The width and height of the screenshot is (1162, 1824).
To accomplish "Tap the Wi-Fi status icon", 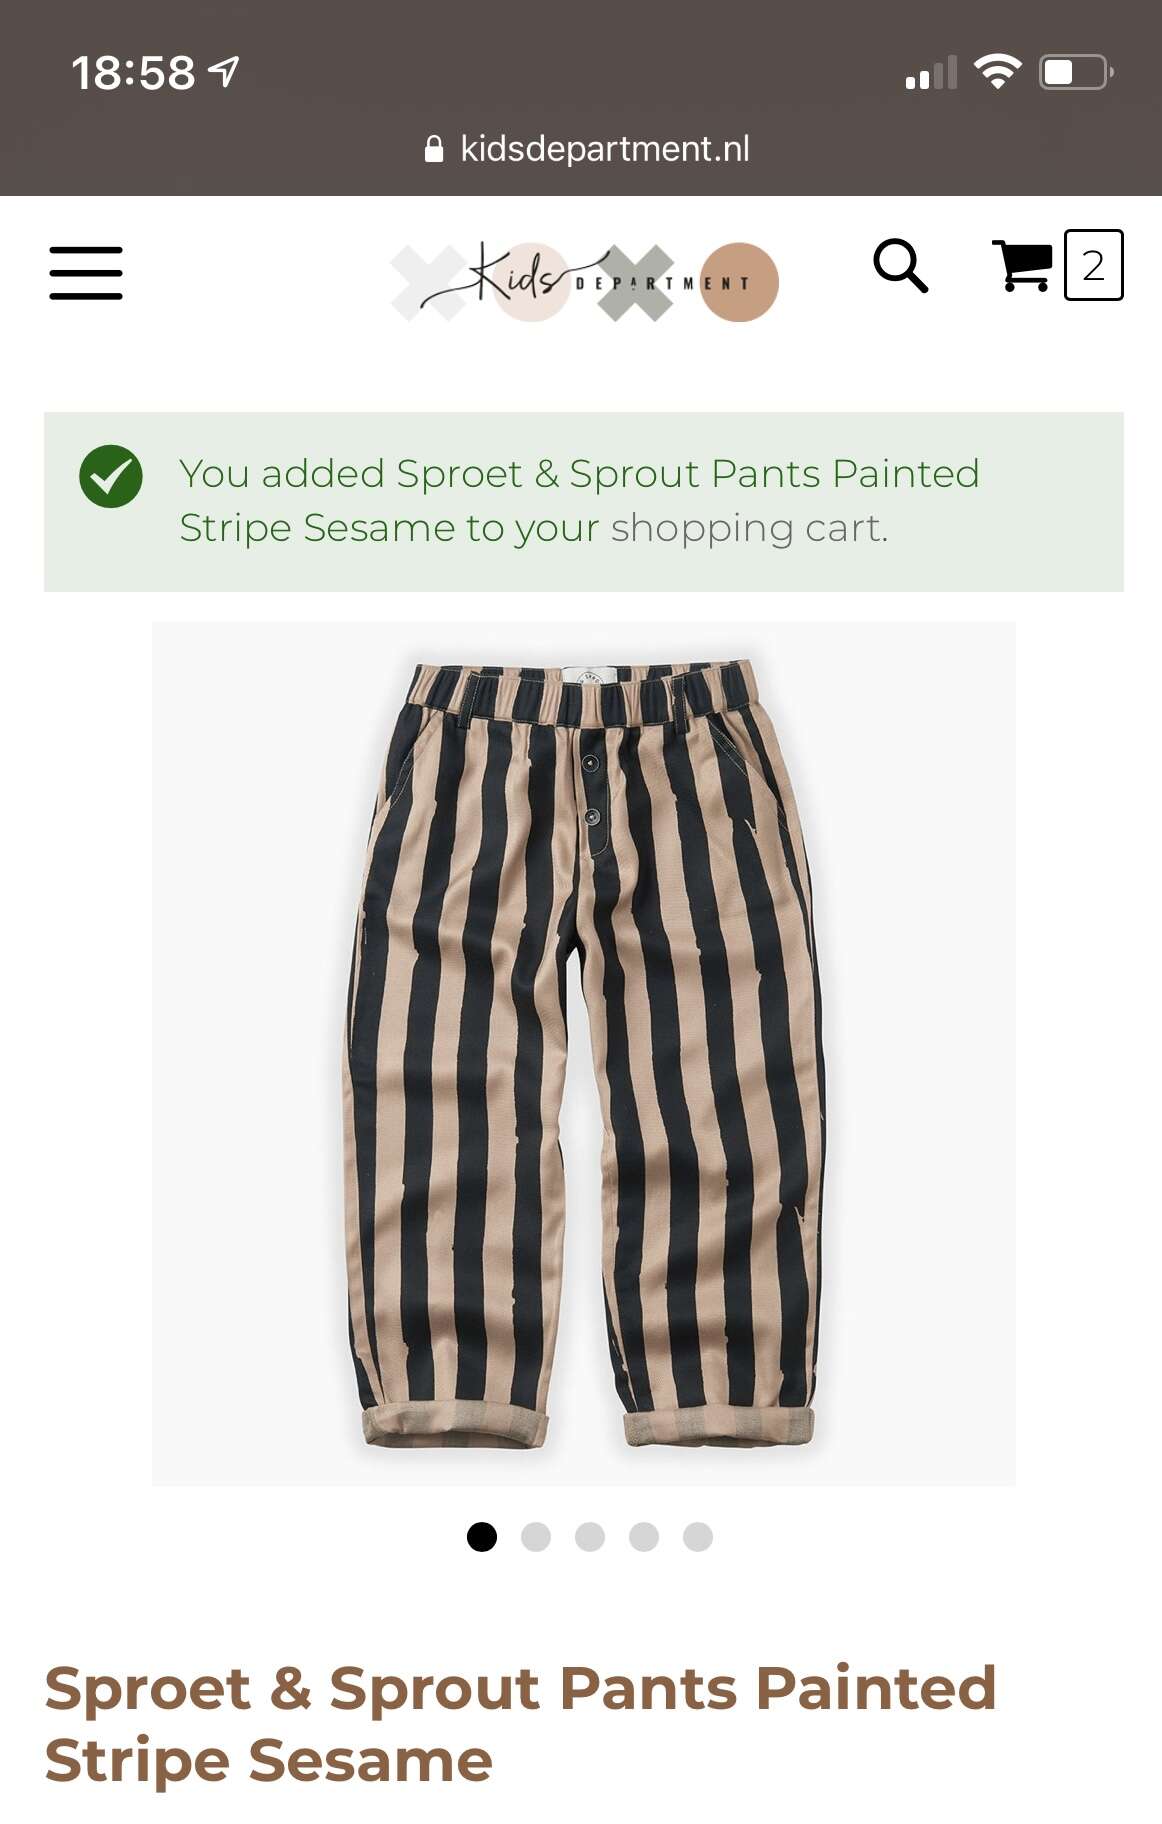I will pos(997,72).
